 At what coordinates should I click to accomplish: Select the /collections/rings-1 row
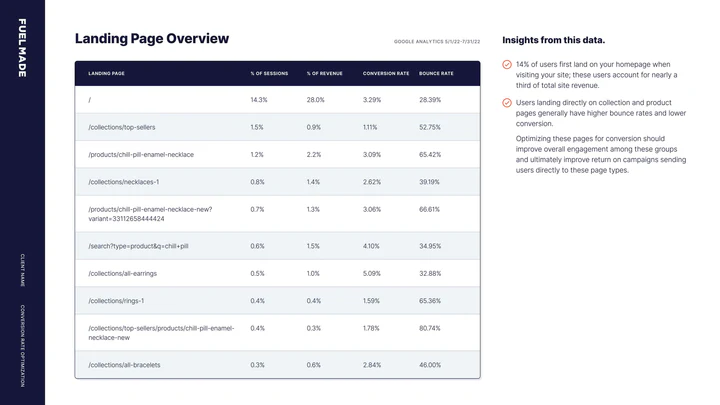point(116,301)
